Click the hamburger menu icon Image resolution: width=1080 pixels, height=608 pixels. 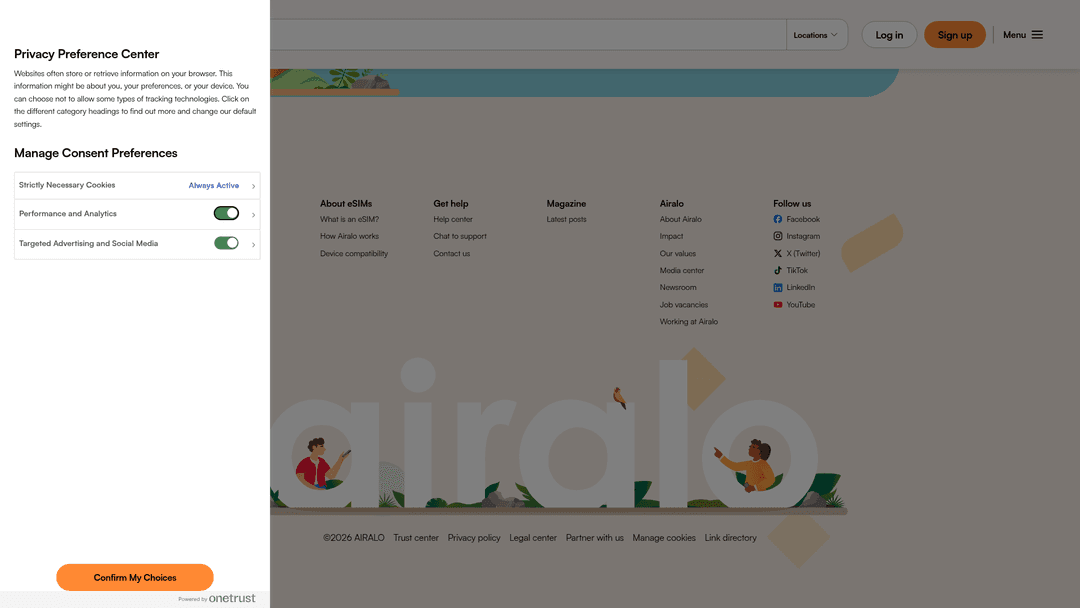point(1038,34)
